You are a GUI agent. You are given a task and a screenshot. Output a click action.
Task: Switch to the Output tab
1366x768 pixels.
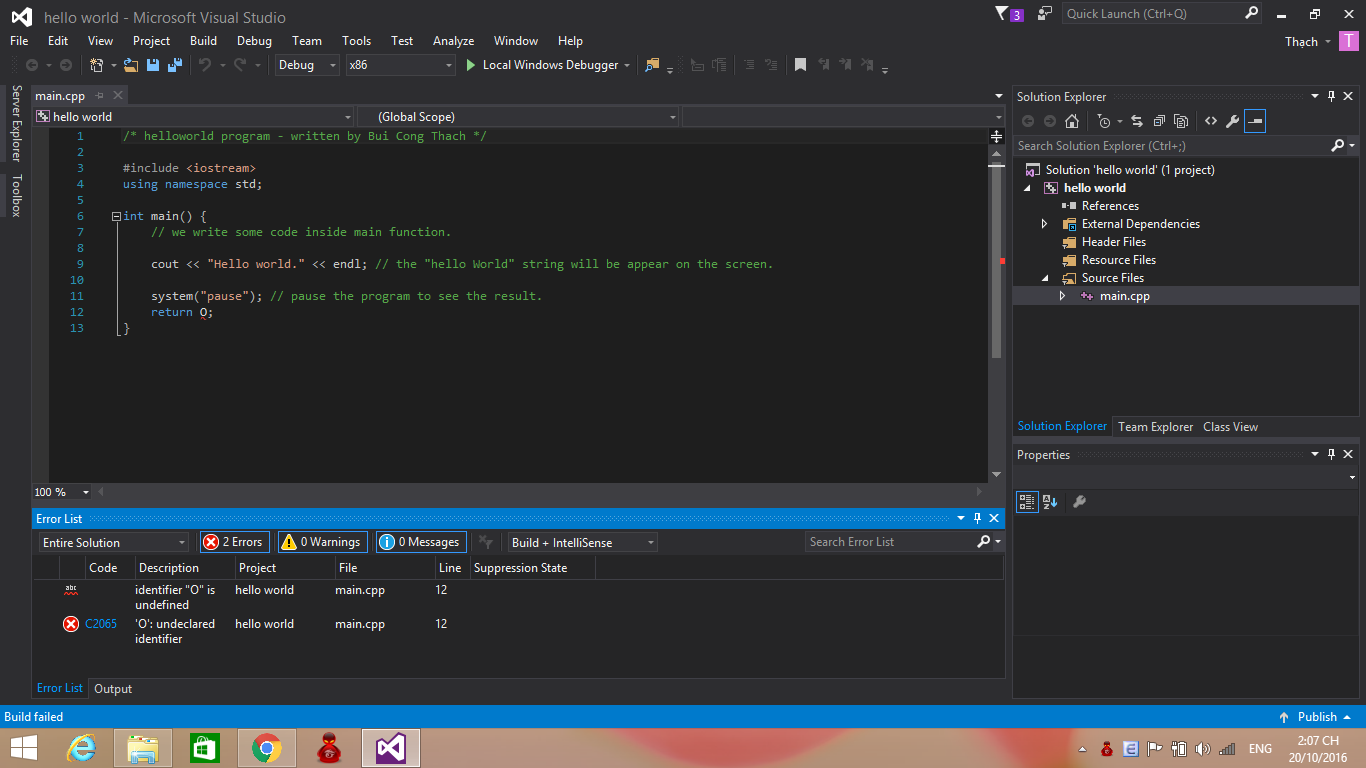[x=113, y=689]
